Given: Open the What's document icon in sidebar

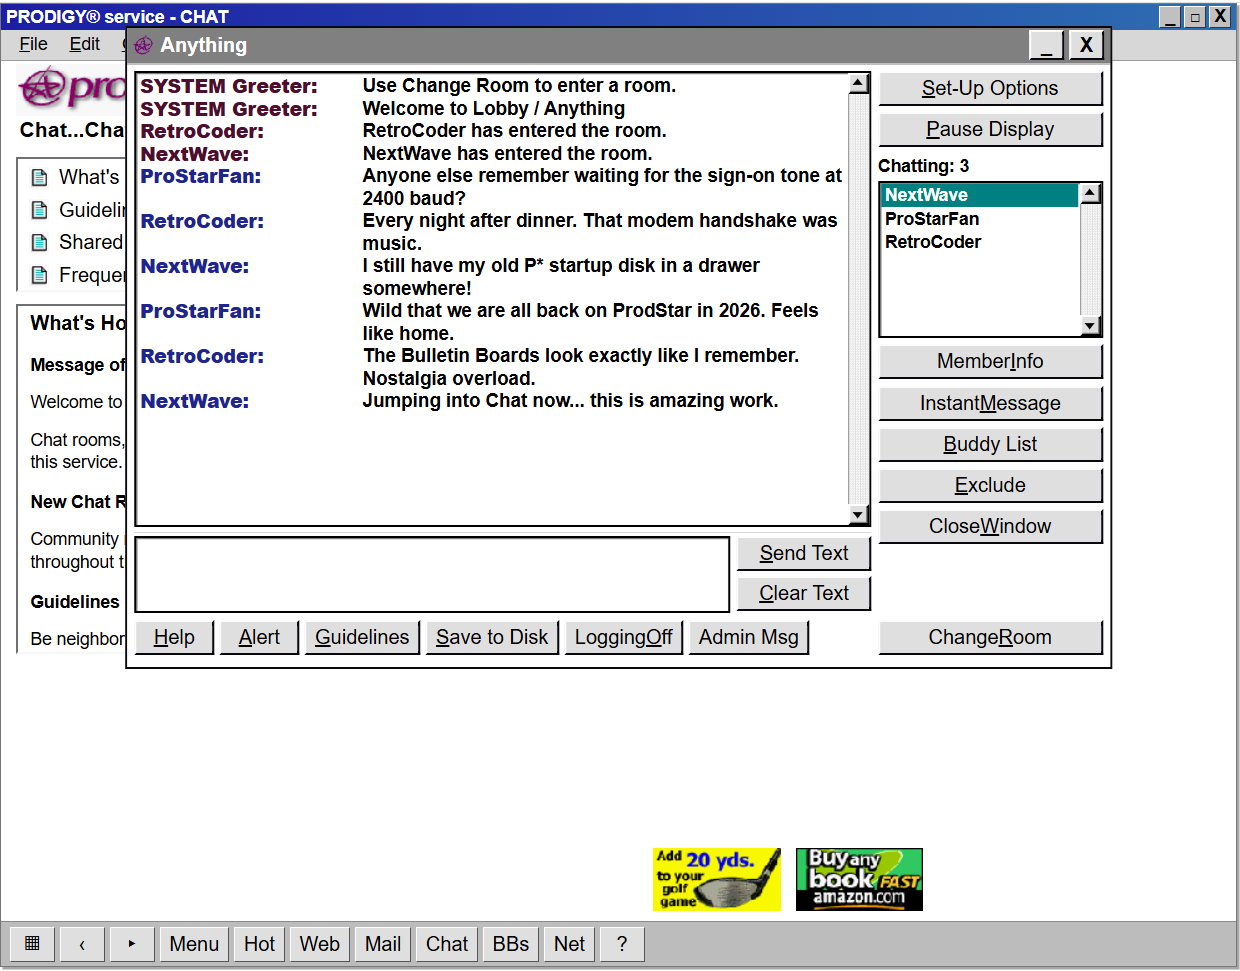Looking at the screenshot, I should (40, 177).
